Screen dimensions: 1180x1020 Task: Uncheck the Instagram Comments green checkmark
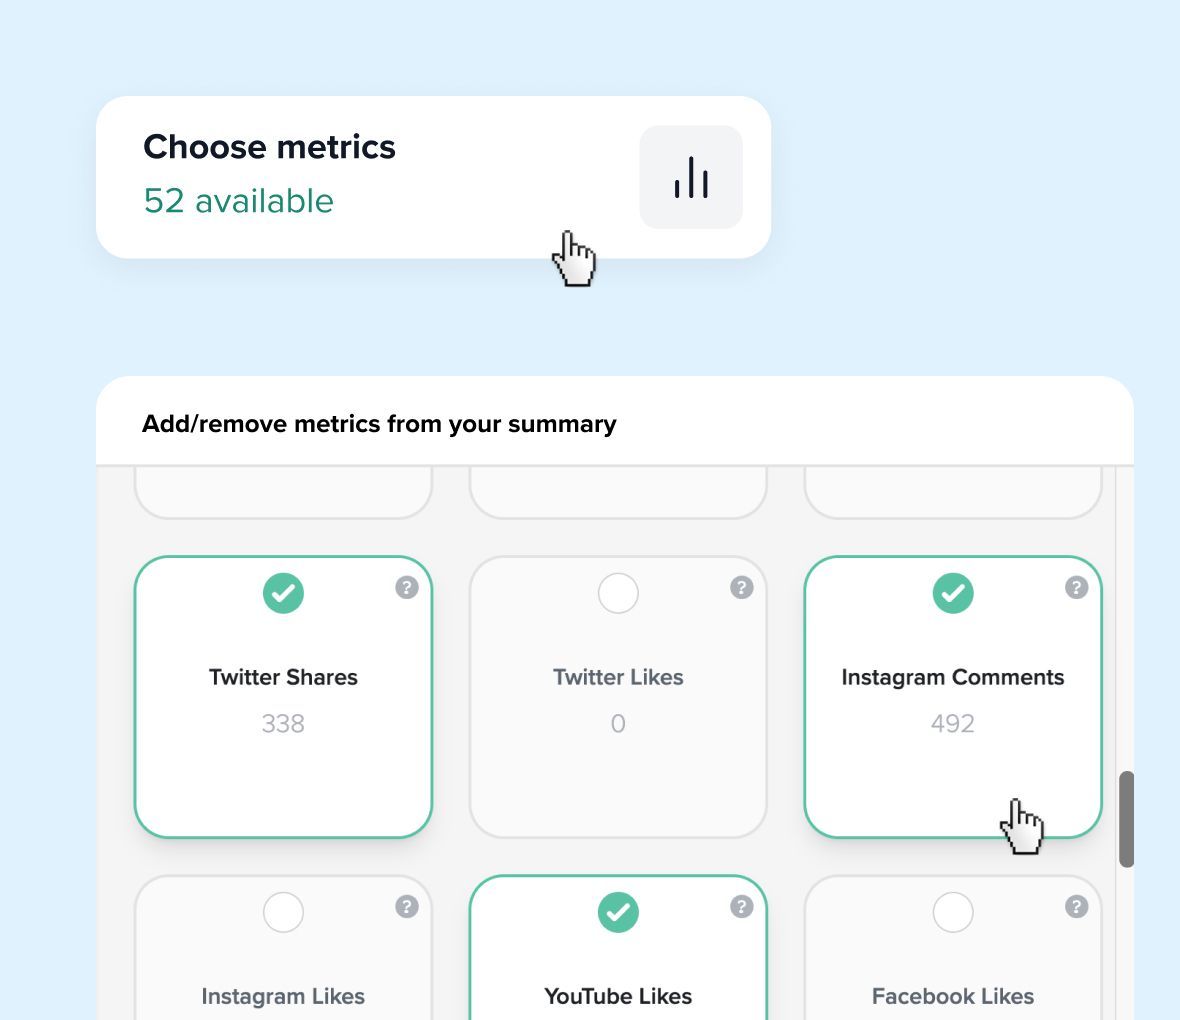[953, 593]
